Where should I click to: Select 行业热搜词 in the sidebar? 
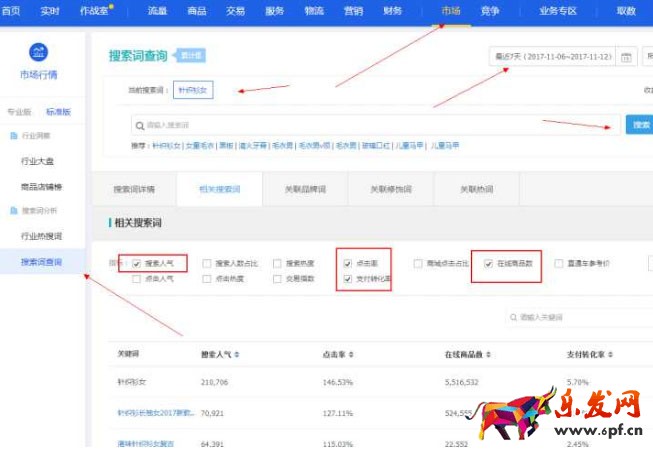(x=41, y=237)
